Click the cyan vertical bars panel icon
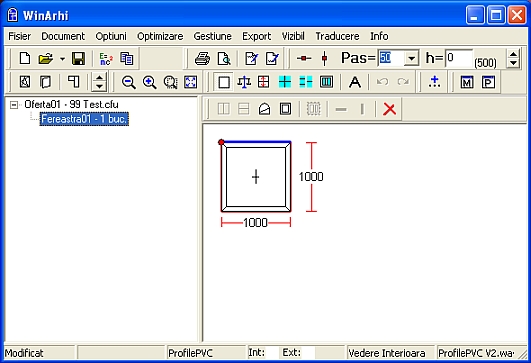 [326, 82]
